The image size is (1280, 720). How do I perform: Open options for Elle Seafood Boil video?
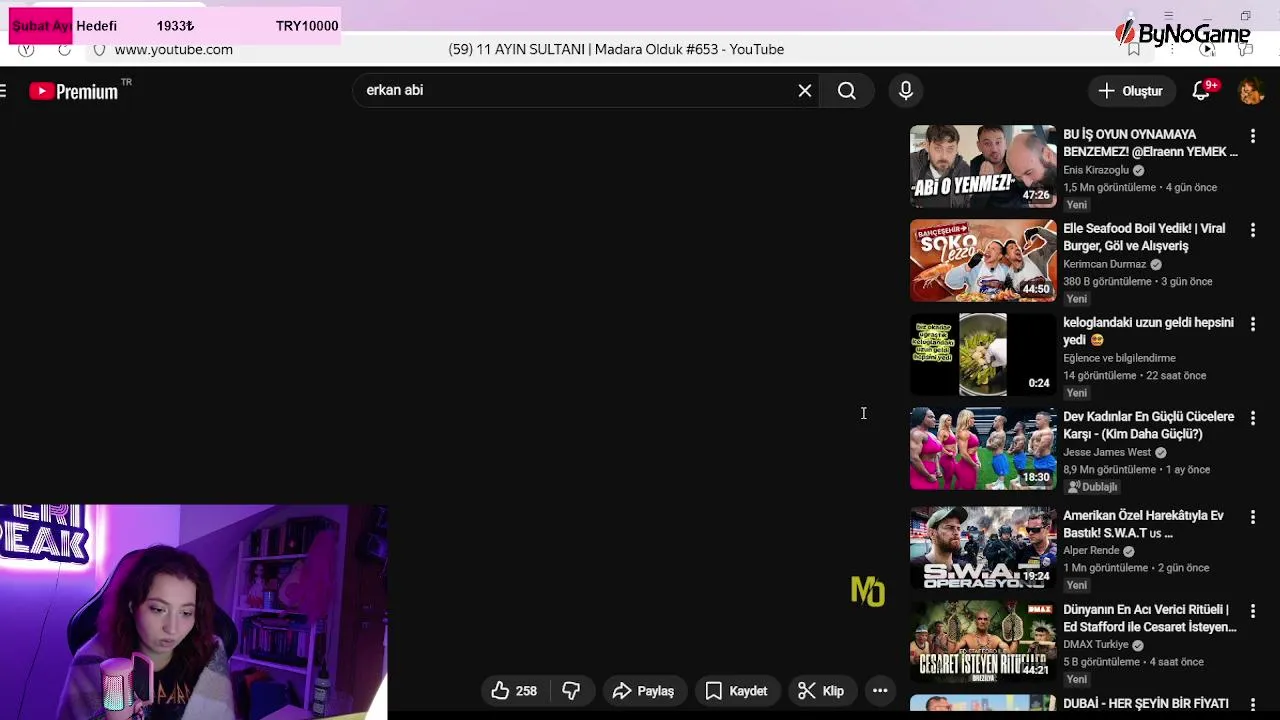[1253, 230]
